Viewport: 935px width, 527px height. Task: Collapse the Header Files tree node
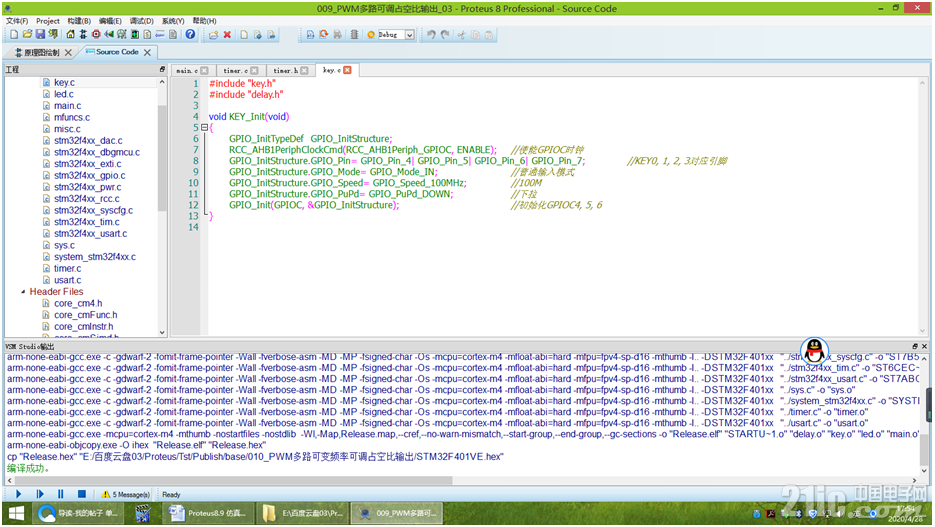23,292
